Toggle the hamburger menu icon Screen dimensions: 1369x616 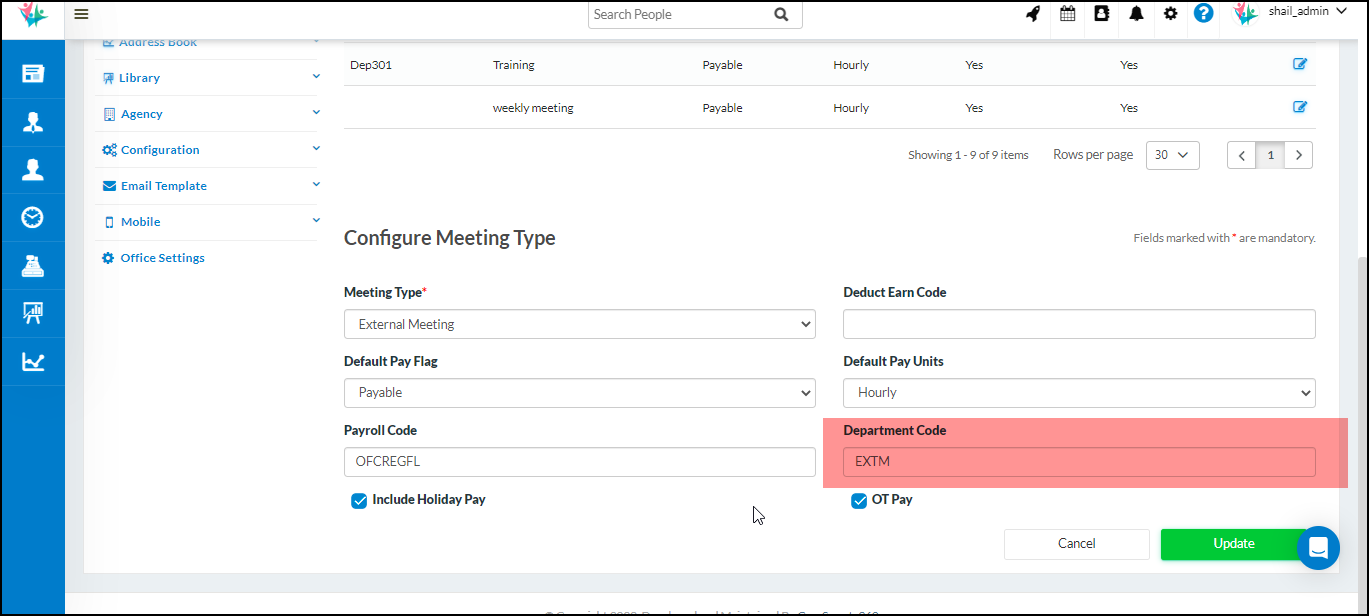tap(81, 14)
